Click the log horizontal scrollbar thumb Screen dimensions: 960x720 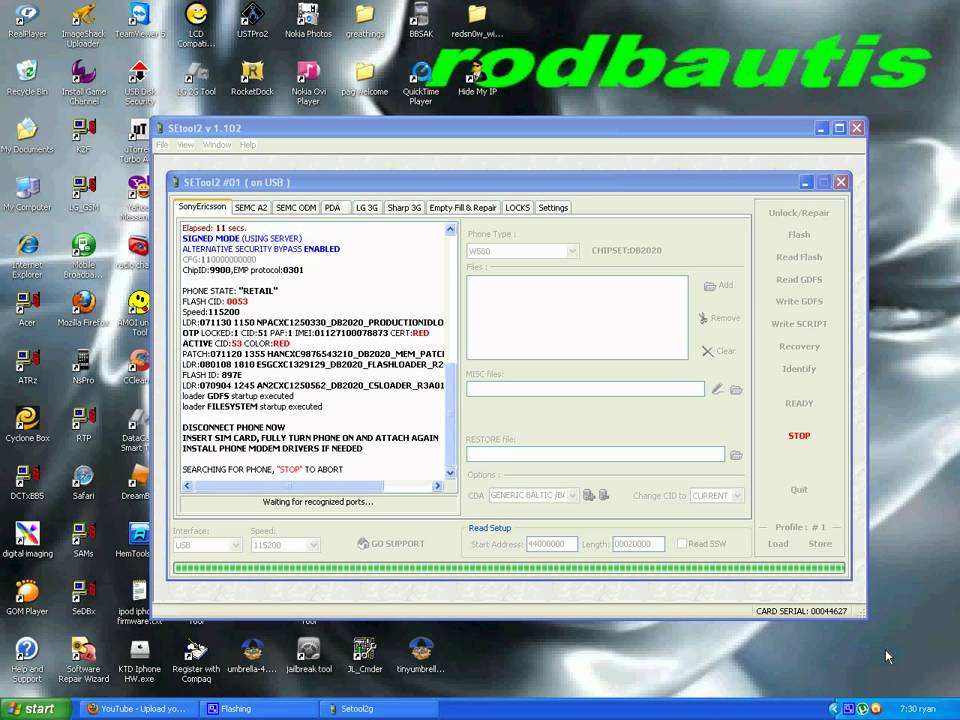pyautogui.click(x=289, y=486)
